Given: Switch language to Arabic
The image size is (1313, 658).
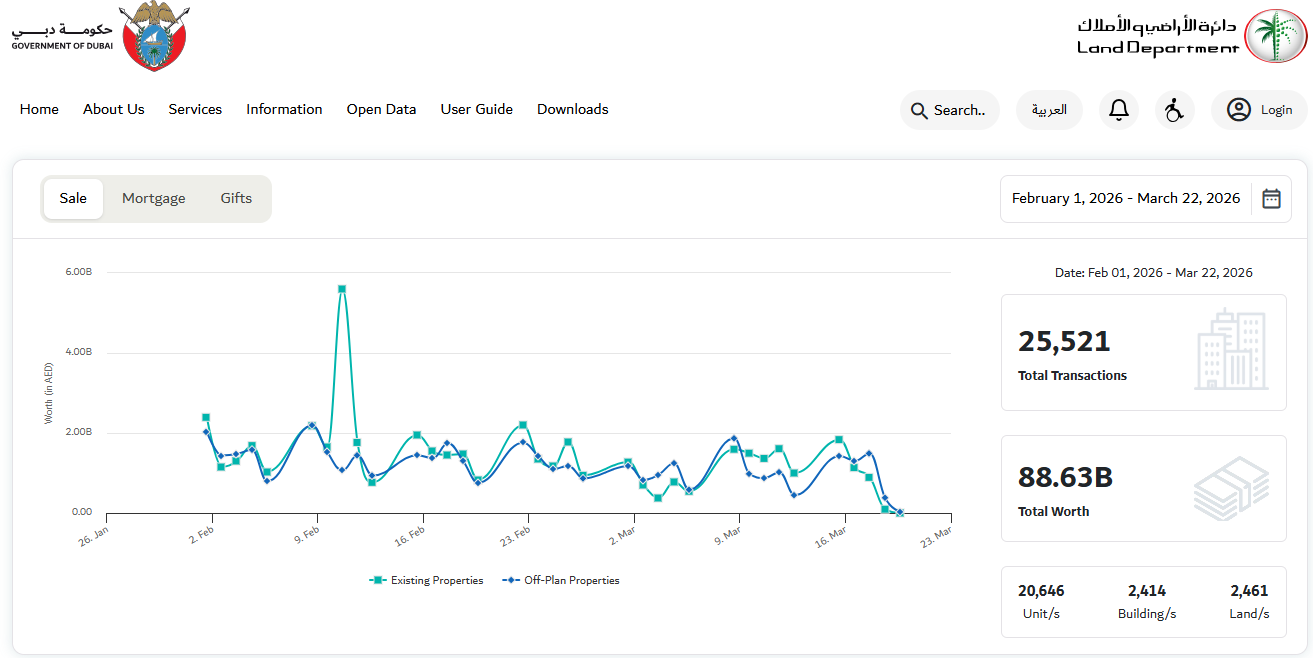Looking at the screenshot, I should tap(1049, 110).
